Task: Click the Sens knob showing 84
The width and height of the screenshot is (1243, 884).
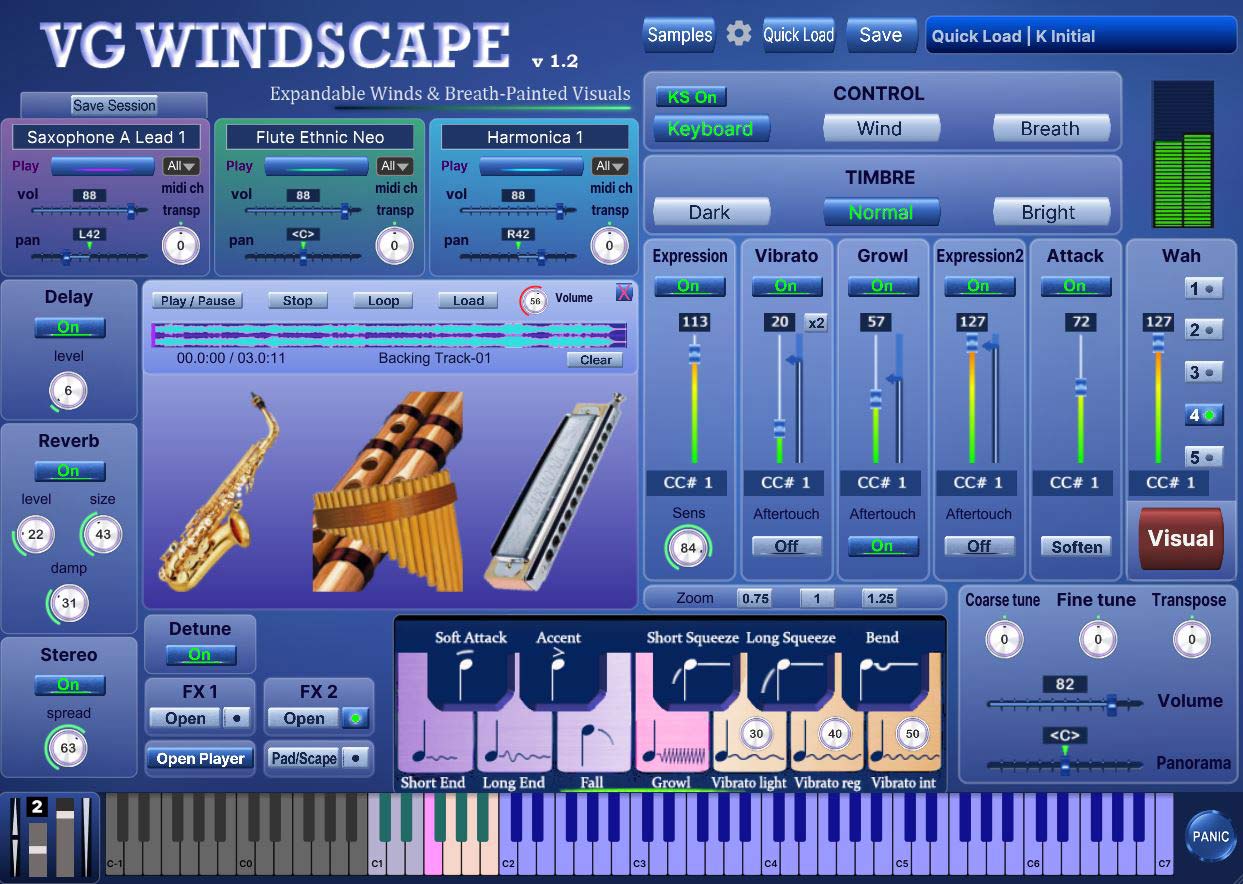Action: click(x=688, y=547)
